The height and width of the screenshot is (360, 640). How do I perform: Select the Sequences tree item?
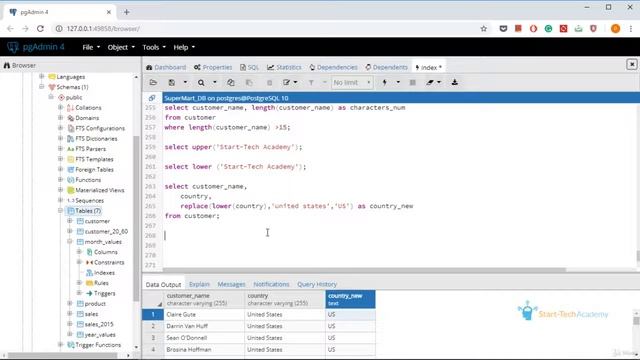tap(85, 200)
